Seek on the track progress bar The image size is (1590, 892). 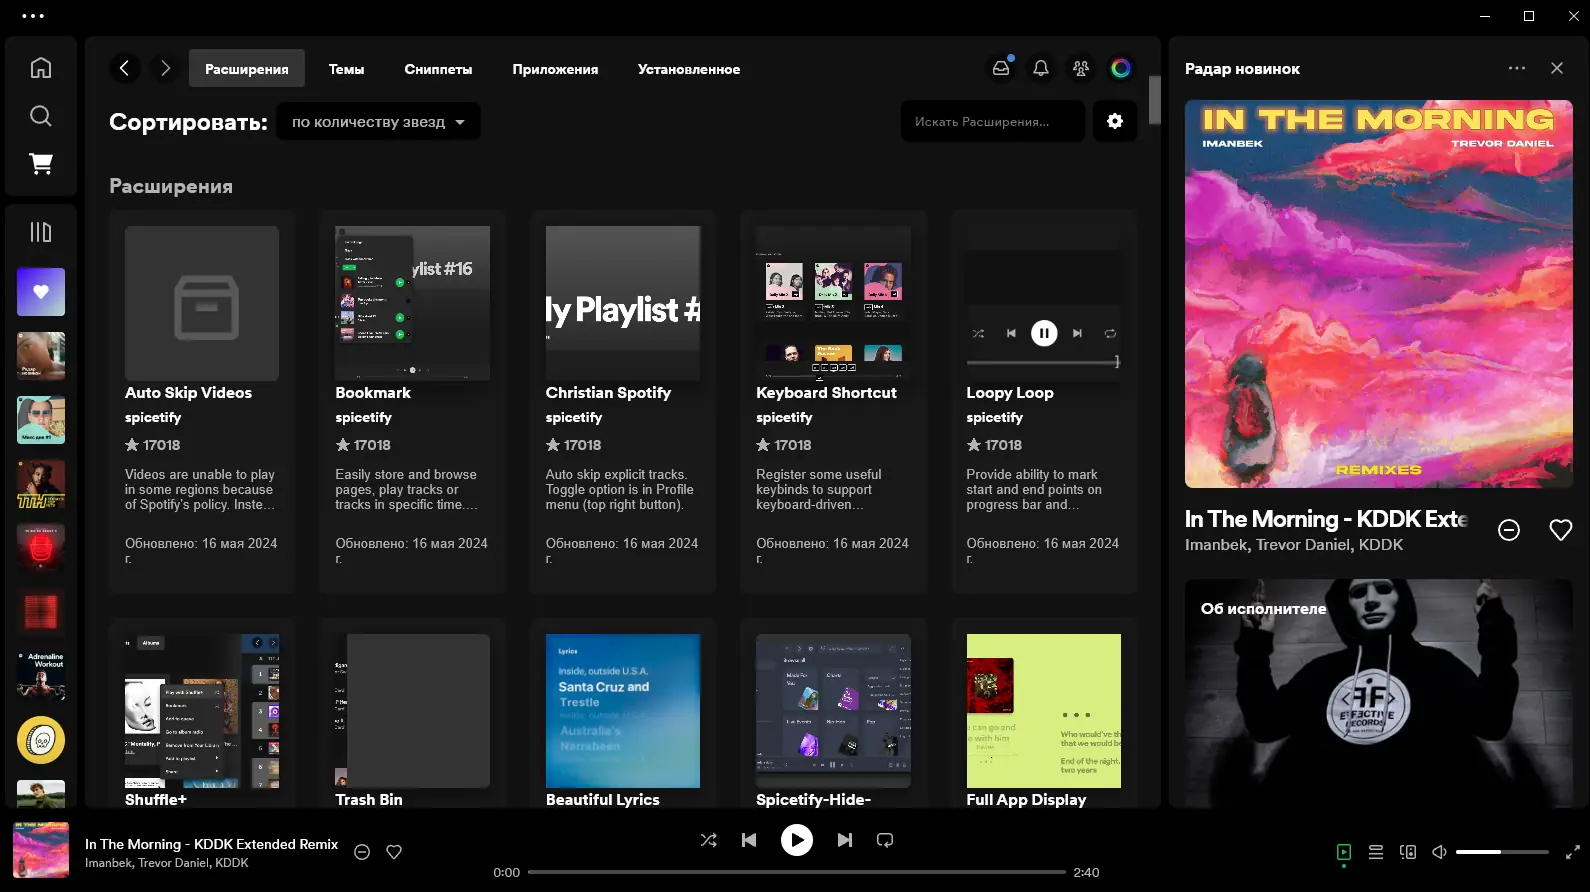pyautogui.click(x=797, y=872)
